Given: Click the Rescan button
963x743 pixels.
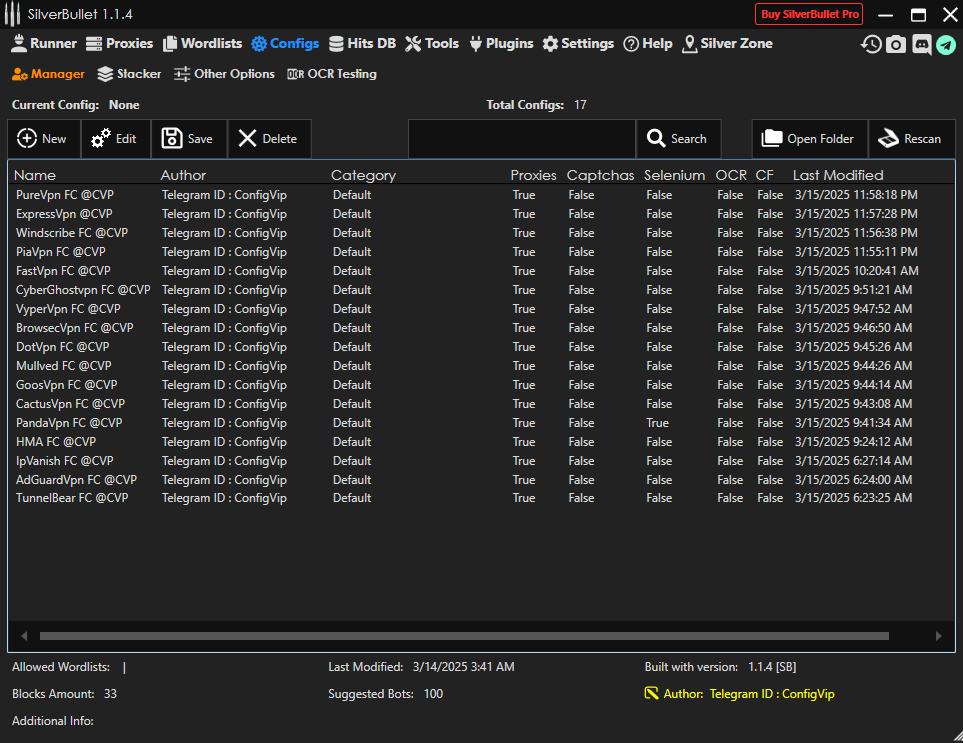Looking at the screenshot, I should [910, 139].
